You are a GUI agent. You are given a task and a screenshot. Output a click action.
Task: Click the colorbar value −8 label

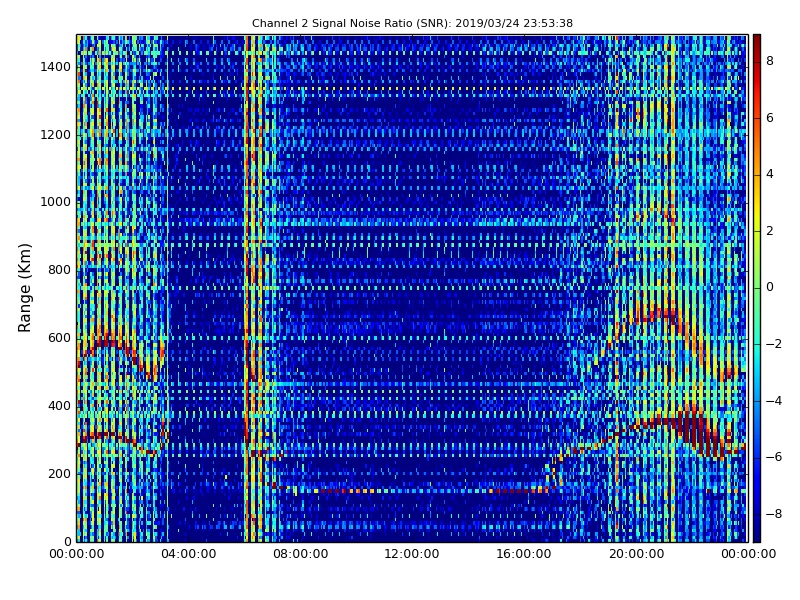[773, 514]
